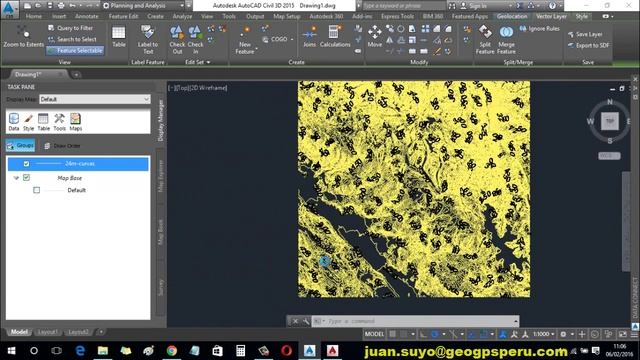This screenshot has width=640, height=360.
Task: Open the Home ribbon tab
Action: [33, 16]
